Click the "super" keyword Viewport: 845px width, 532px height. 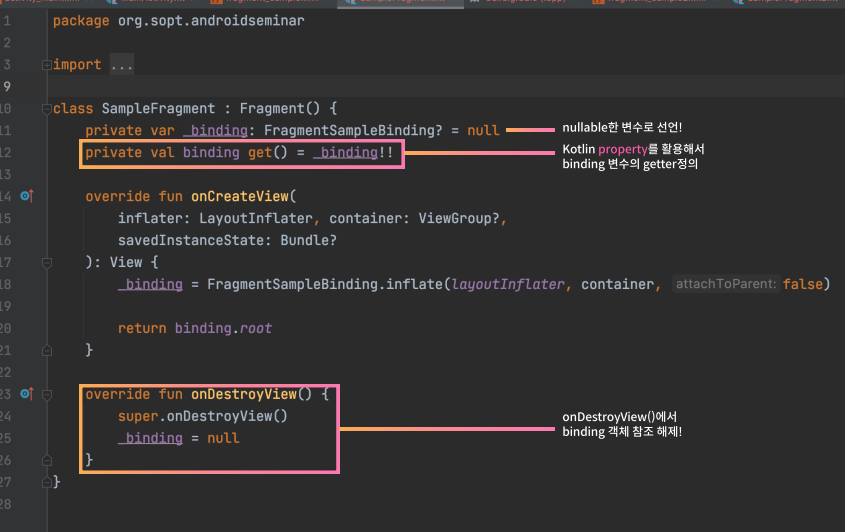(138, 416)
